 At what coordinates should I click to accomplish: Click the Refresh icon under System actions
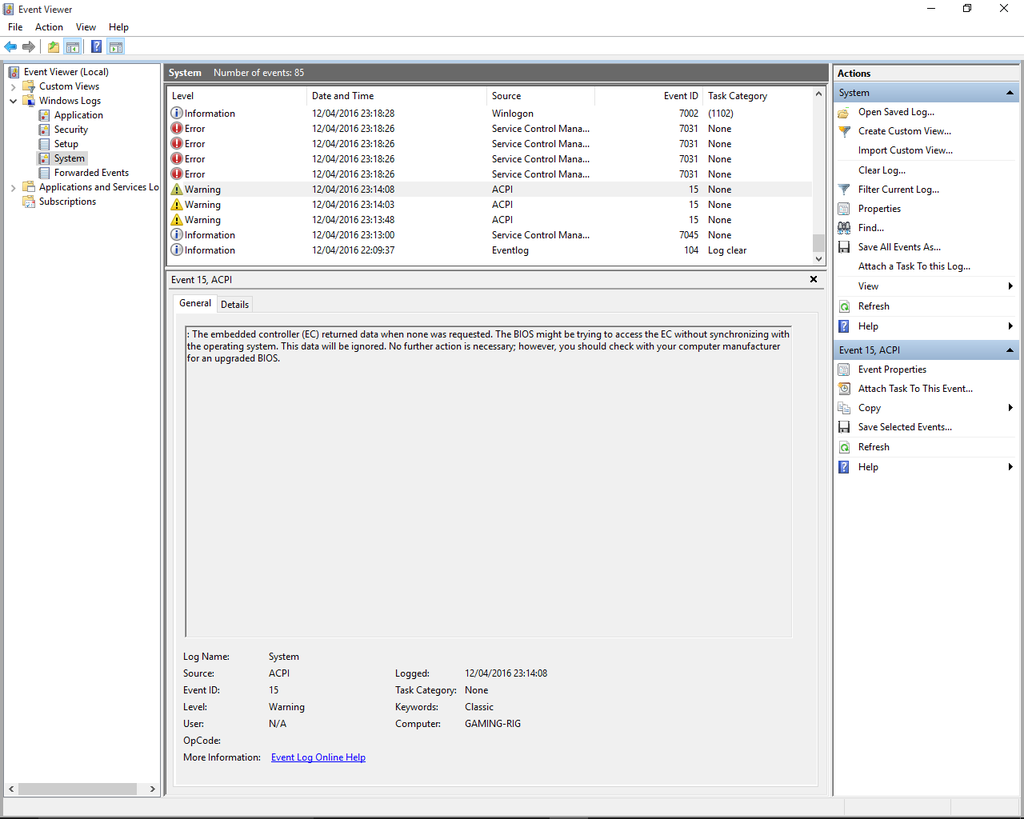(x=844, y=306)
